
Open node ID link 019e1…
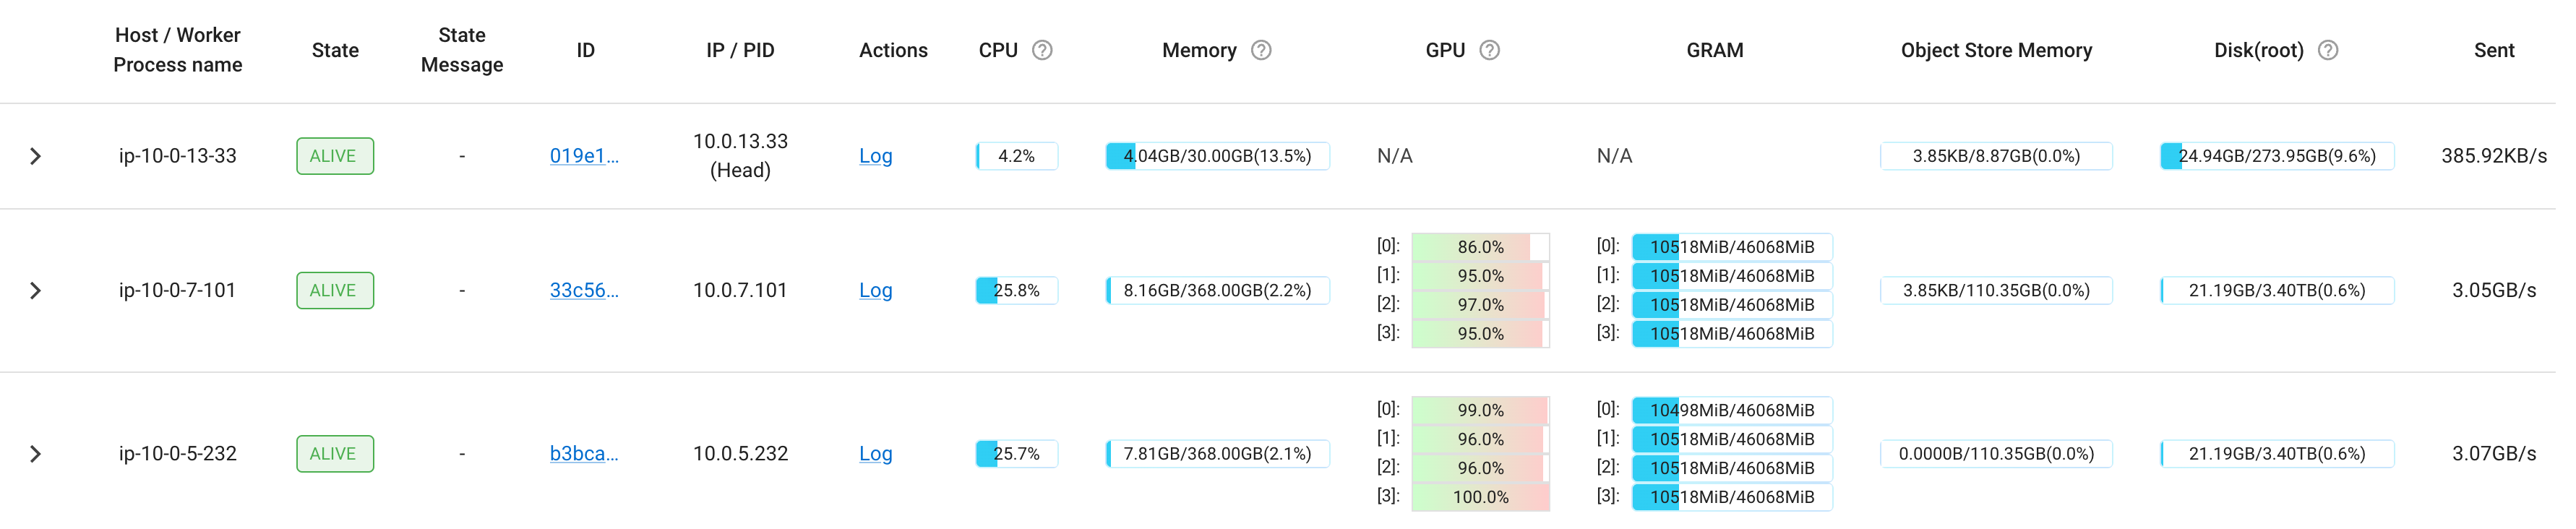pos(584,156)
